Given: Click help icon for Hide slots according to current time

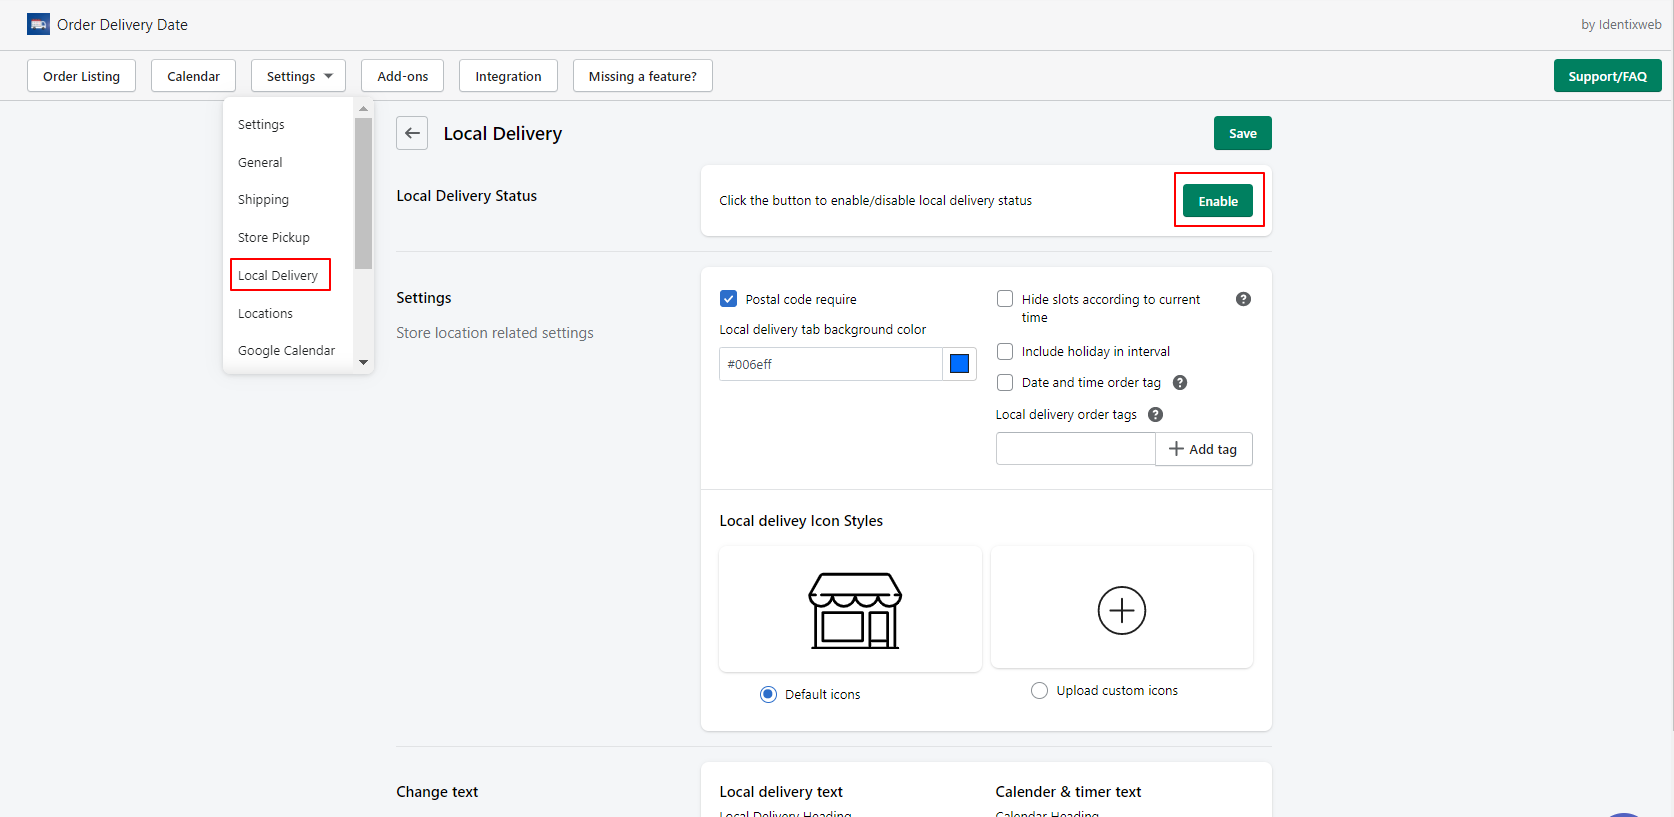Looking at the screenshot, I should pos(1243,299).
